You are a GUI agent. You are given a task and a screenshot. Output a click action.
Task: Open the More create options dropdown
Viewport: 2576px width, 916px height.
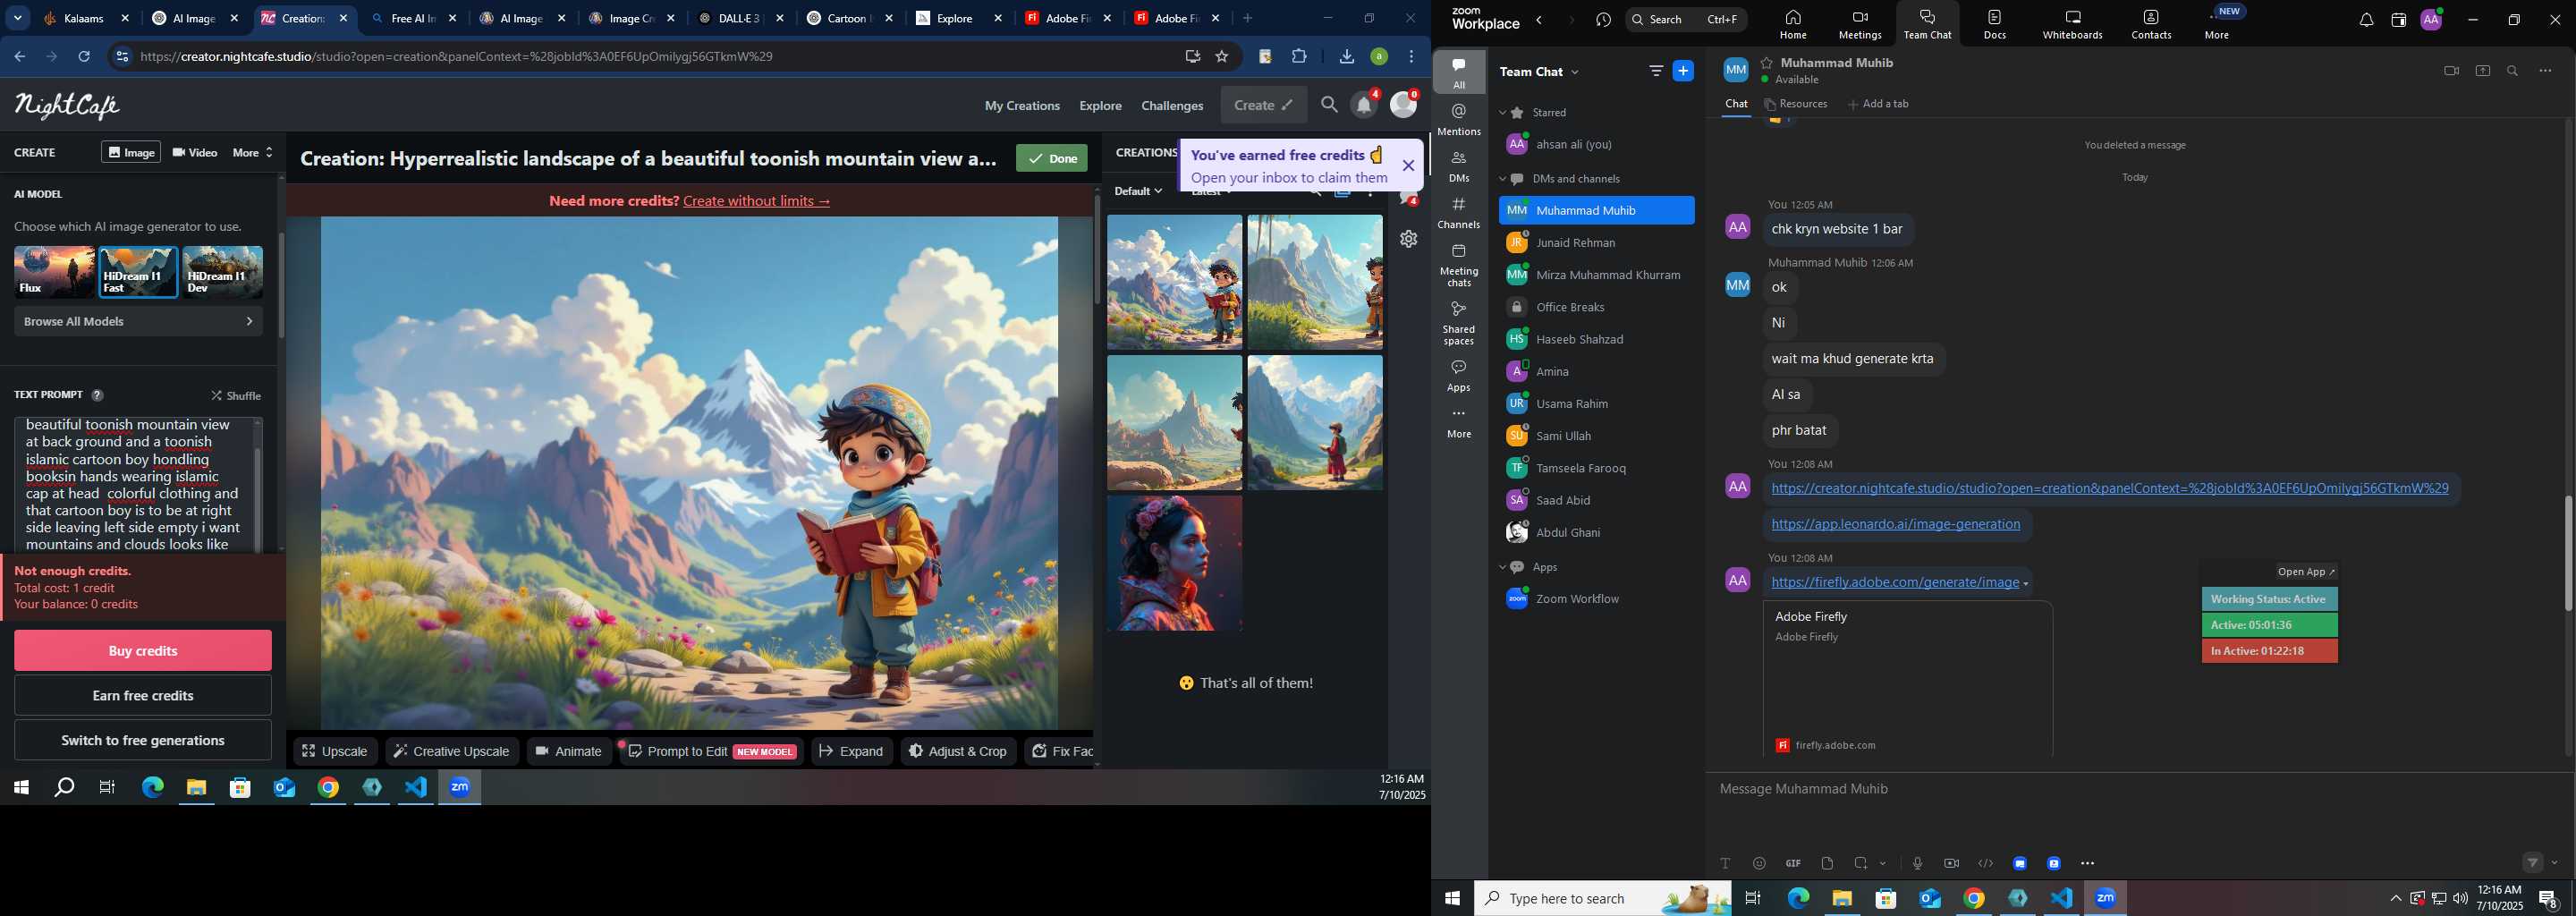[253, 152]
